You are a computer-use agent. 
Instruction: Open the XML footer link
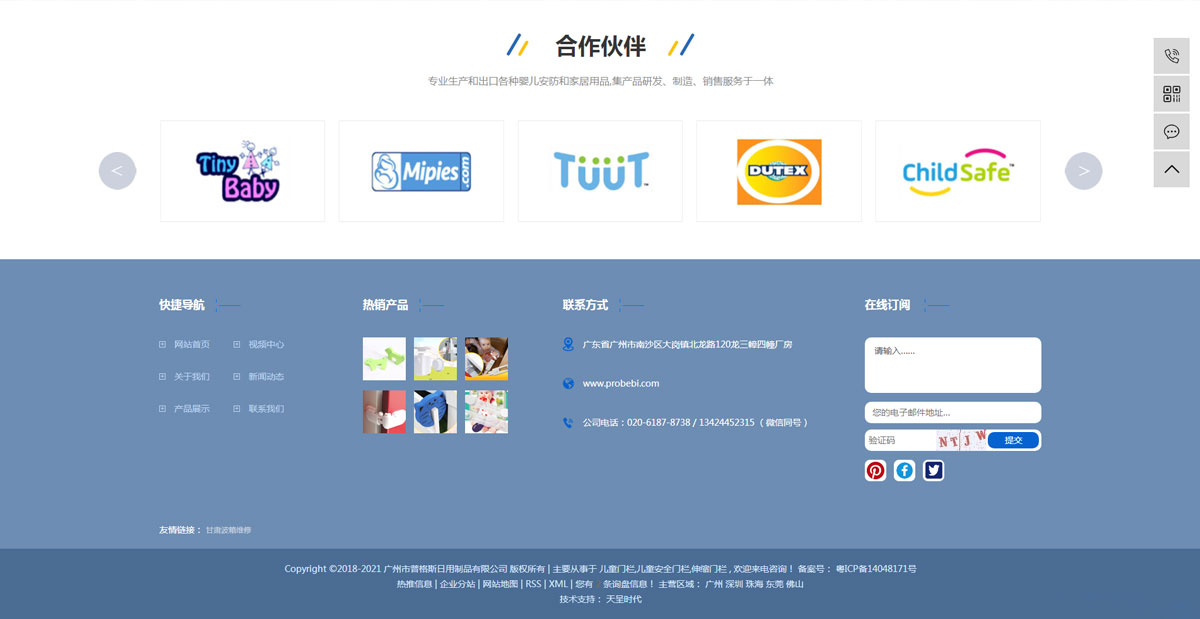tap(558, 584)
